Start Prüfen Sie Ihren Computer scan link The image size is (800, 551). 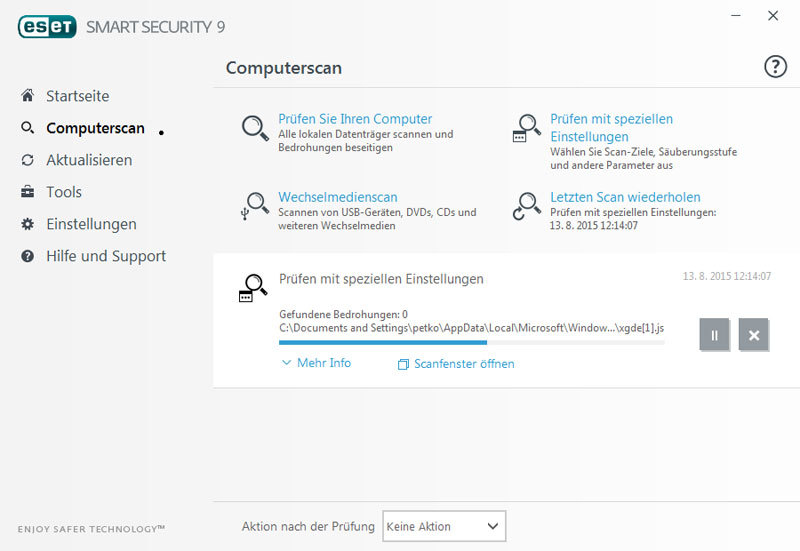355,119
